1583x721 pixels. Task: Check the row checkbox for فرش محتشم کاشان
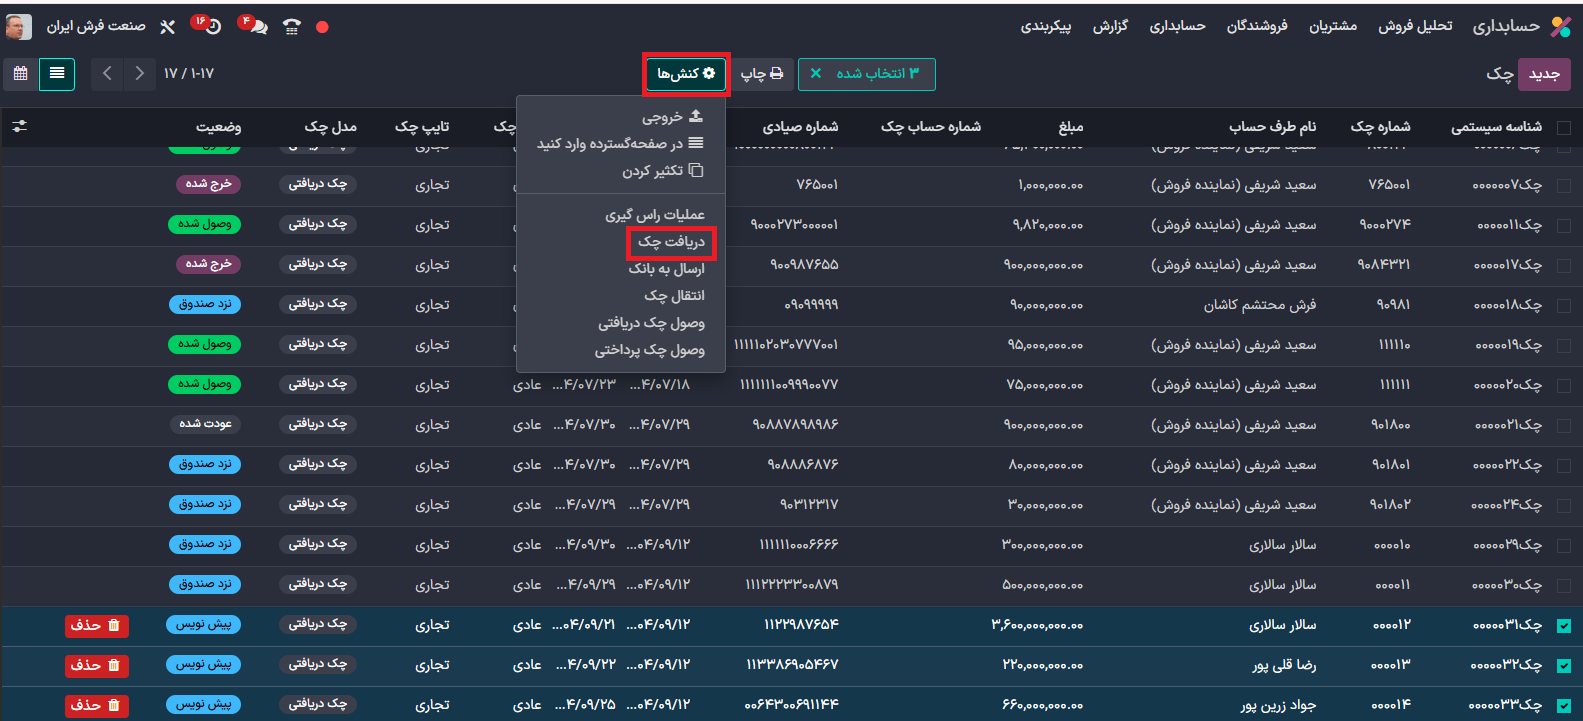coord(1564,305)
